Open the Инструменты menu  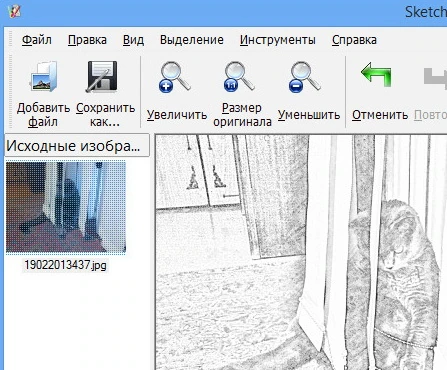pos(278,40)
